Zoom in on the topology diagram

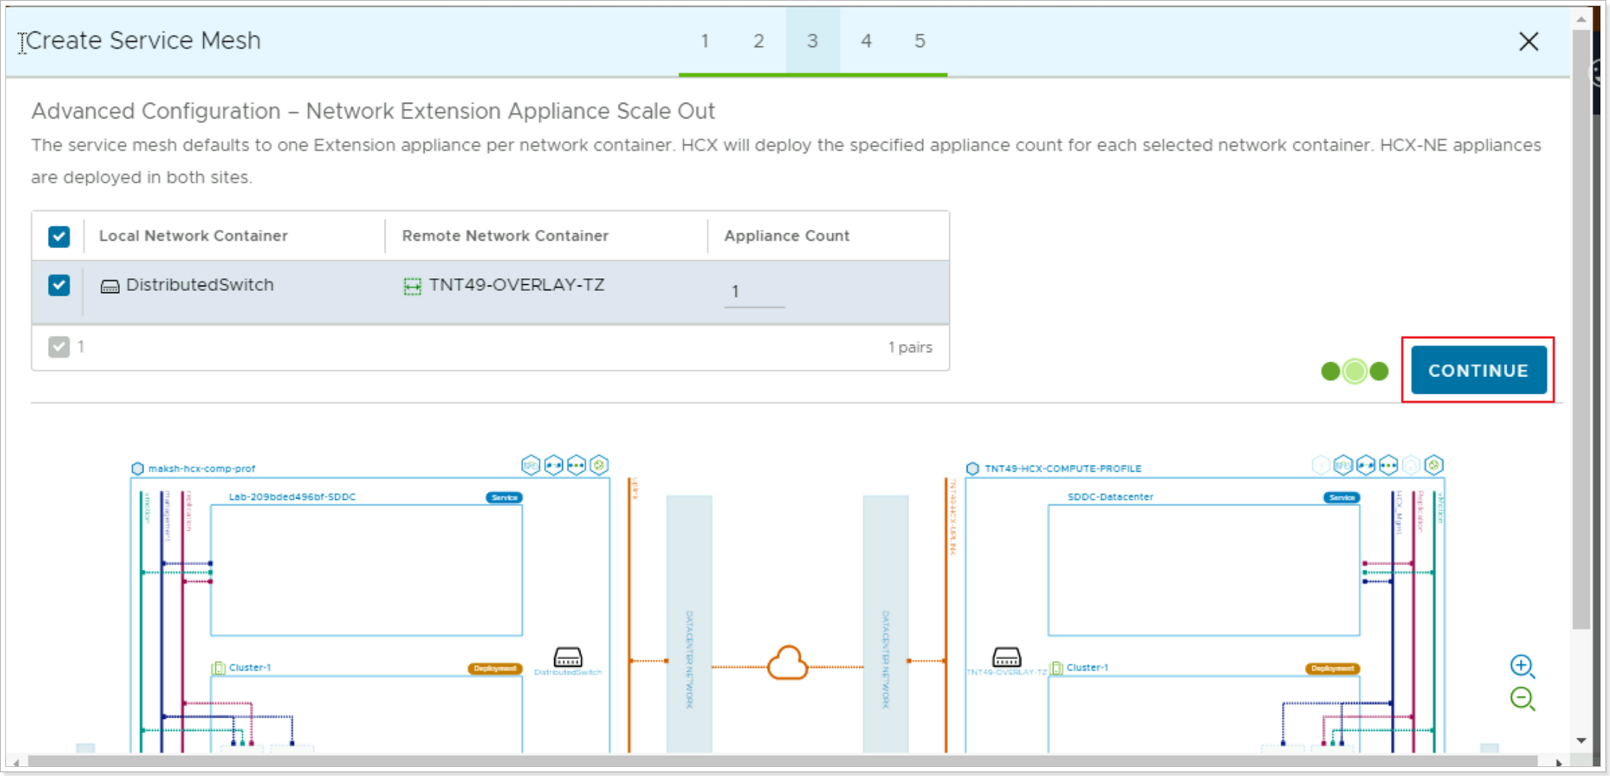pyautogui.click(x=1522, y=666)
